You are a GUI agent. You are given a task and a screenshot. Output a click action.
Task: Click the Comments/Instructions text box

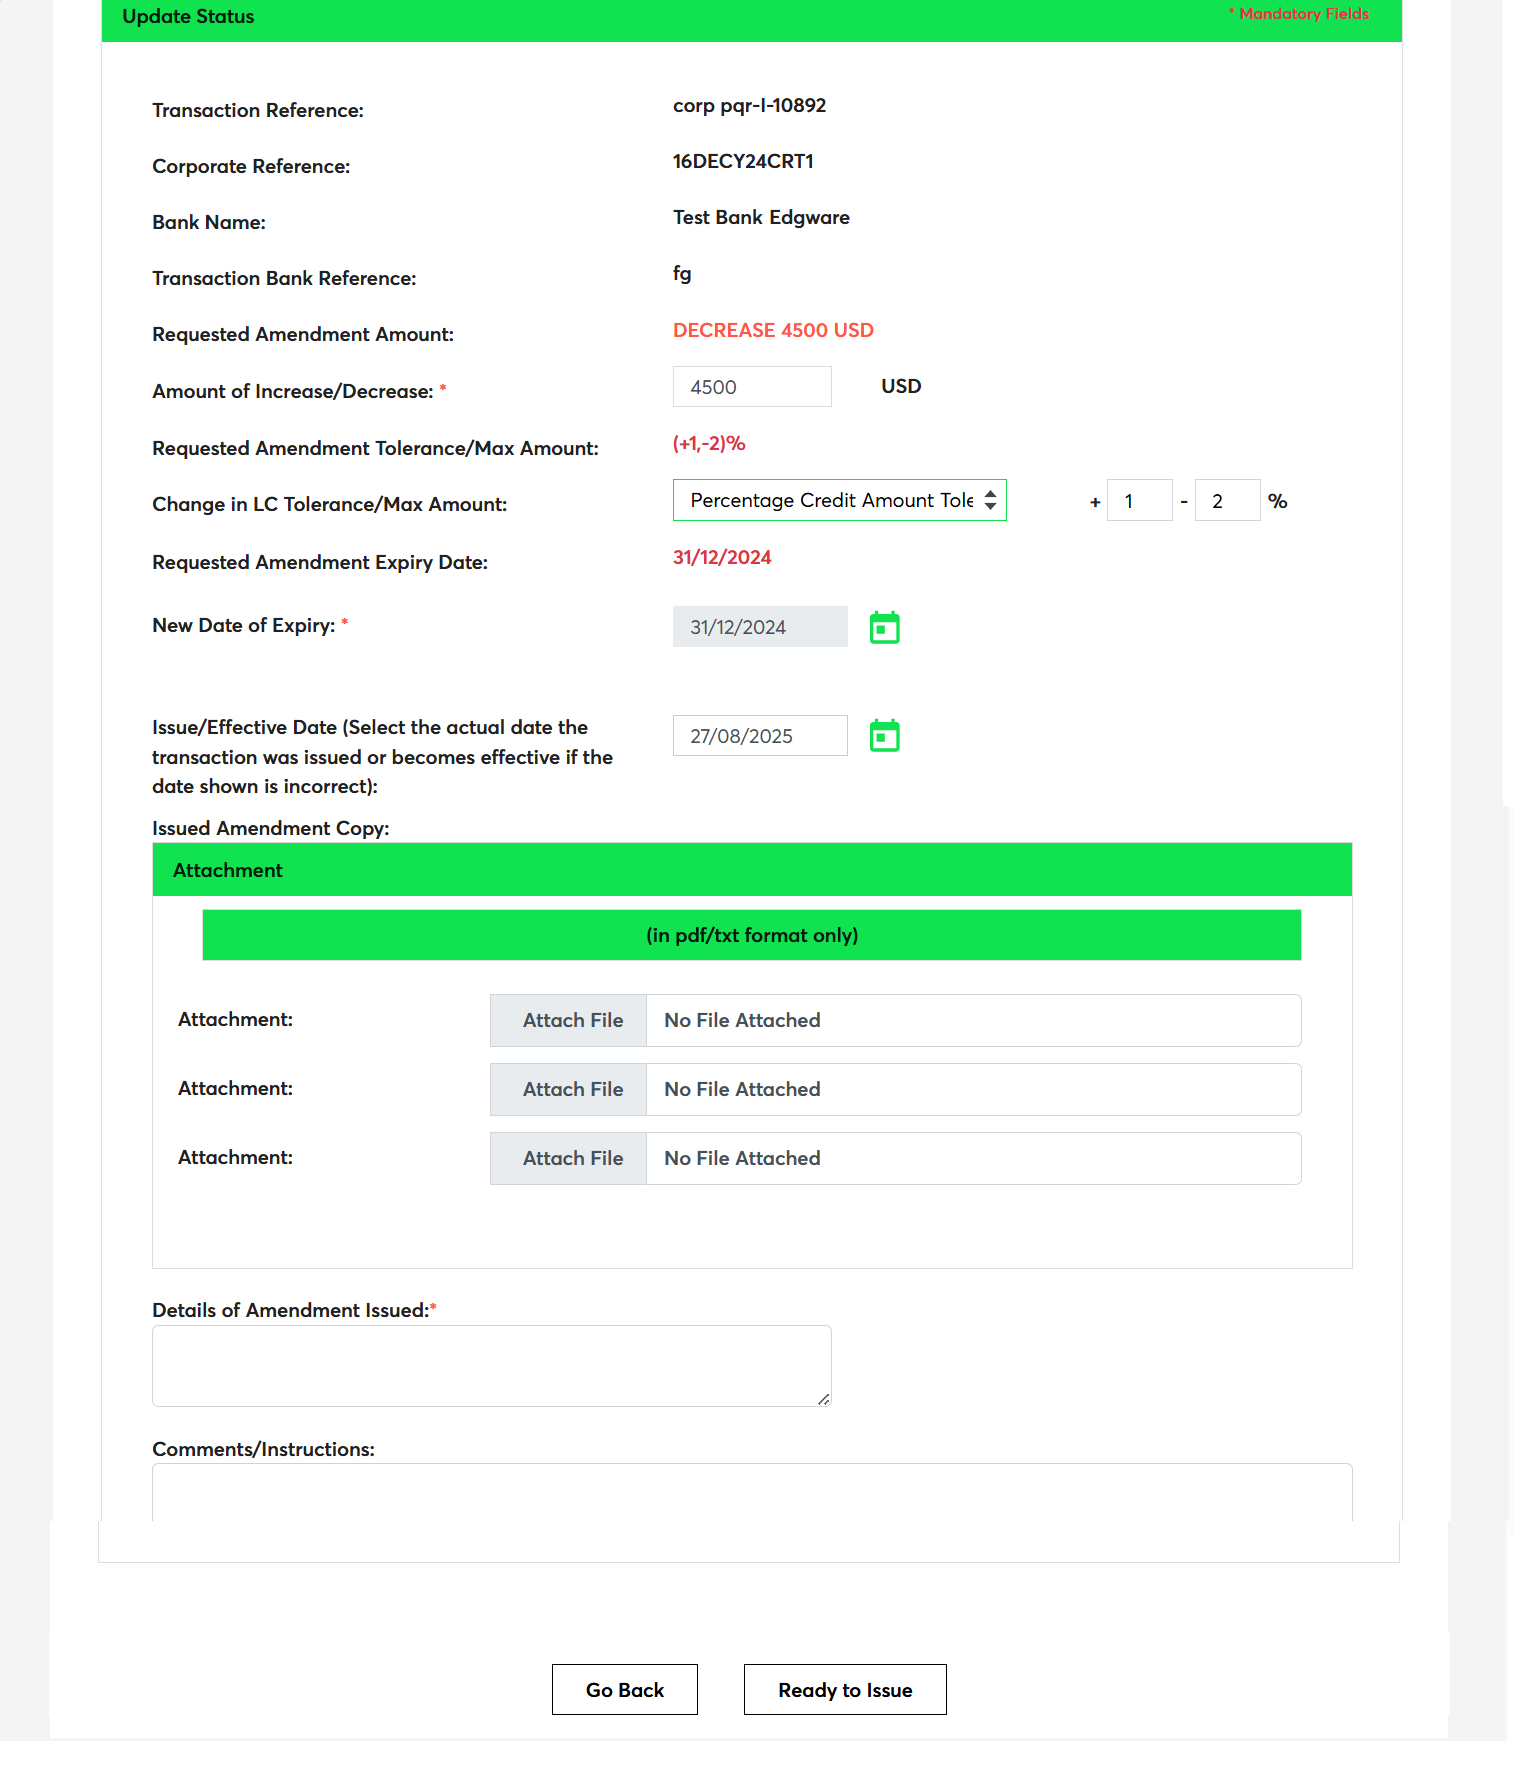(752, 1492)
